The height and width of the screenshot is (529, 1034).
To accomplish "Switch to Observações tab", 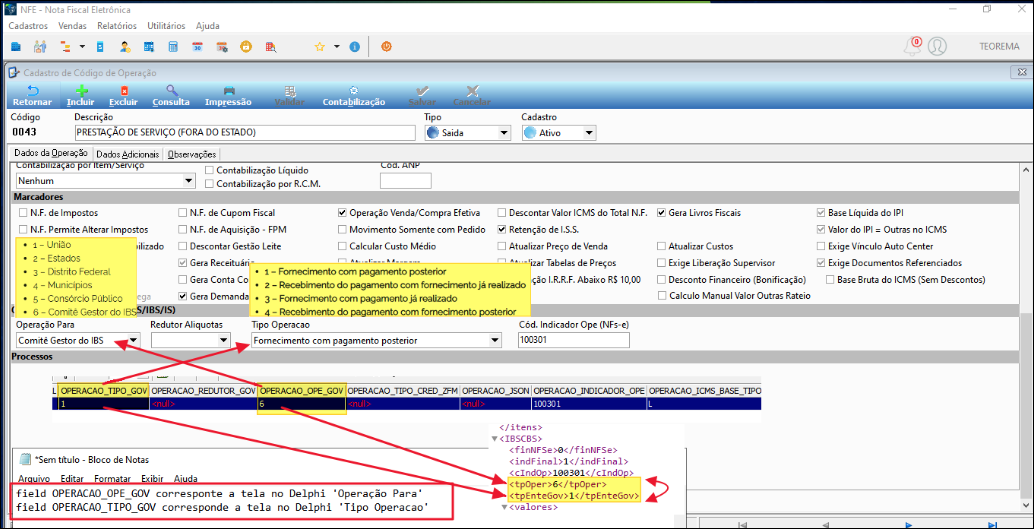I will coord(191,154).
